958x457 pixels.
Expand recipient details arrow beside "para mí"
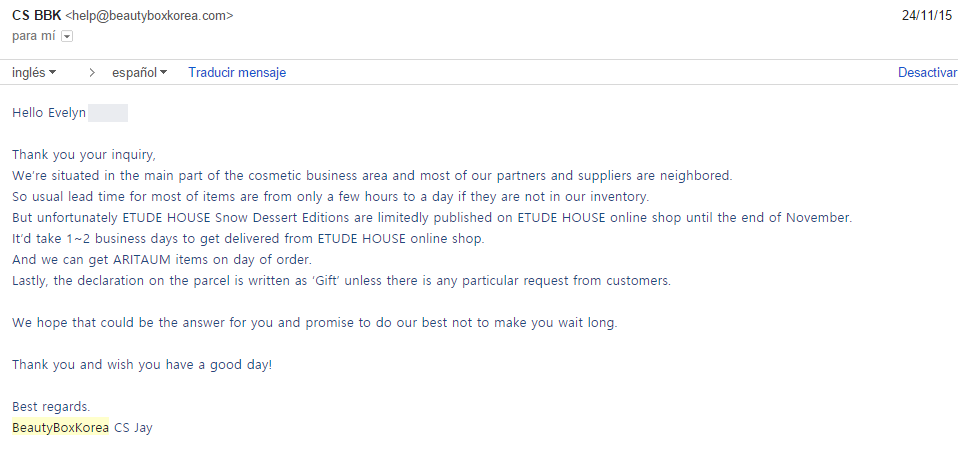click(x=67, y=37)
